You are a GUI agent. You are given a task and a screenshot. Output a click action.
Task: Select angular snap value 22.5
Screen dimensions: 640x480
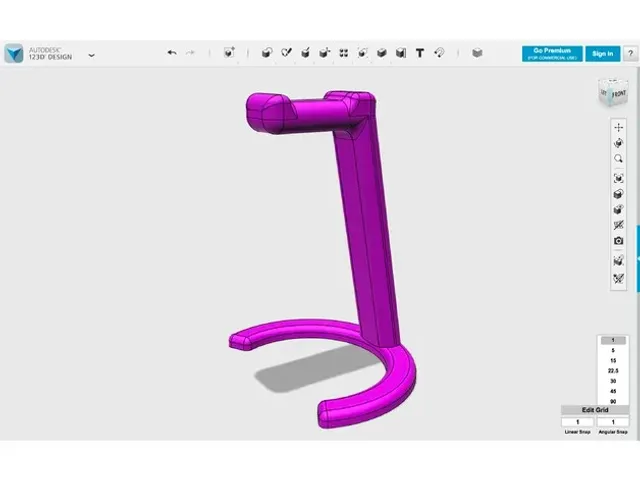tap(613, 371)
